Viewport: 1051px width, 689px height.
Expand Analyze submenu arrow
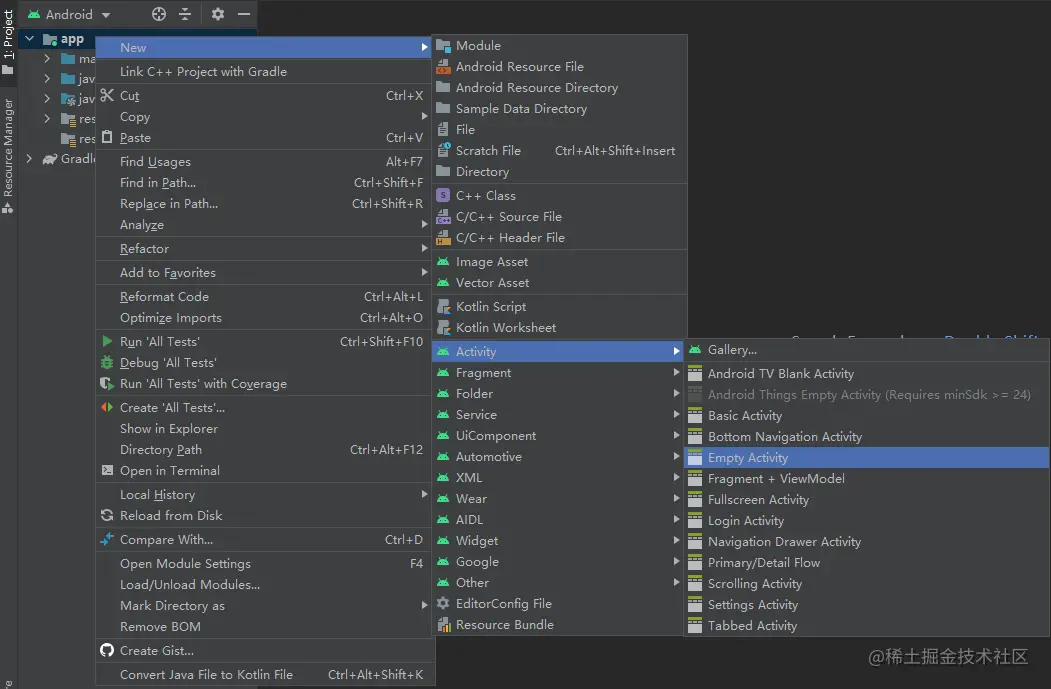(x=424, y=224)
